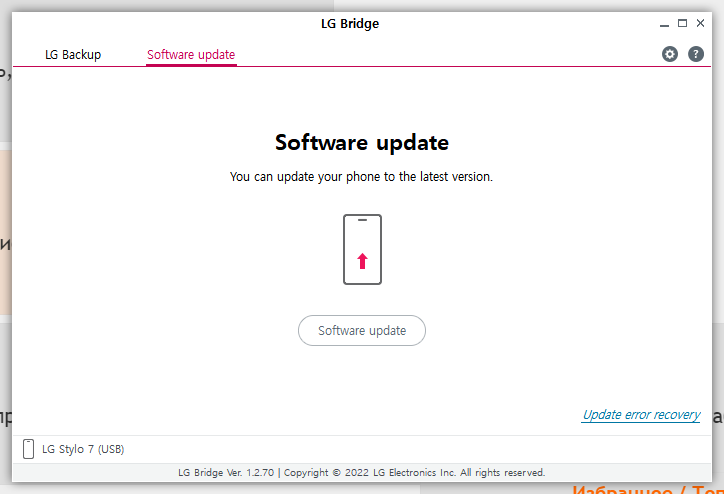724x494 pixels.
Task: Click the phone with arrow update illustration
Action: [x=362, y=249]
